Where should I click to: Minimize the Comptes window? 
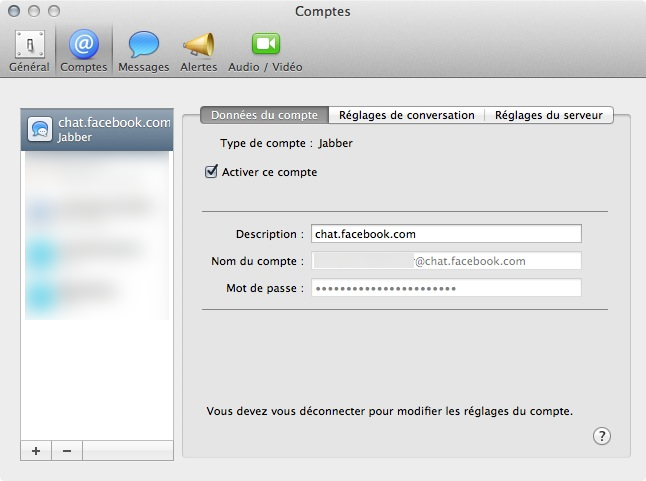point(34,11)
